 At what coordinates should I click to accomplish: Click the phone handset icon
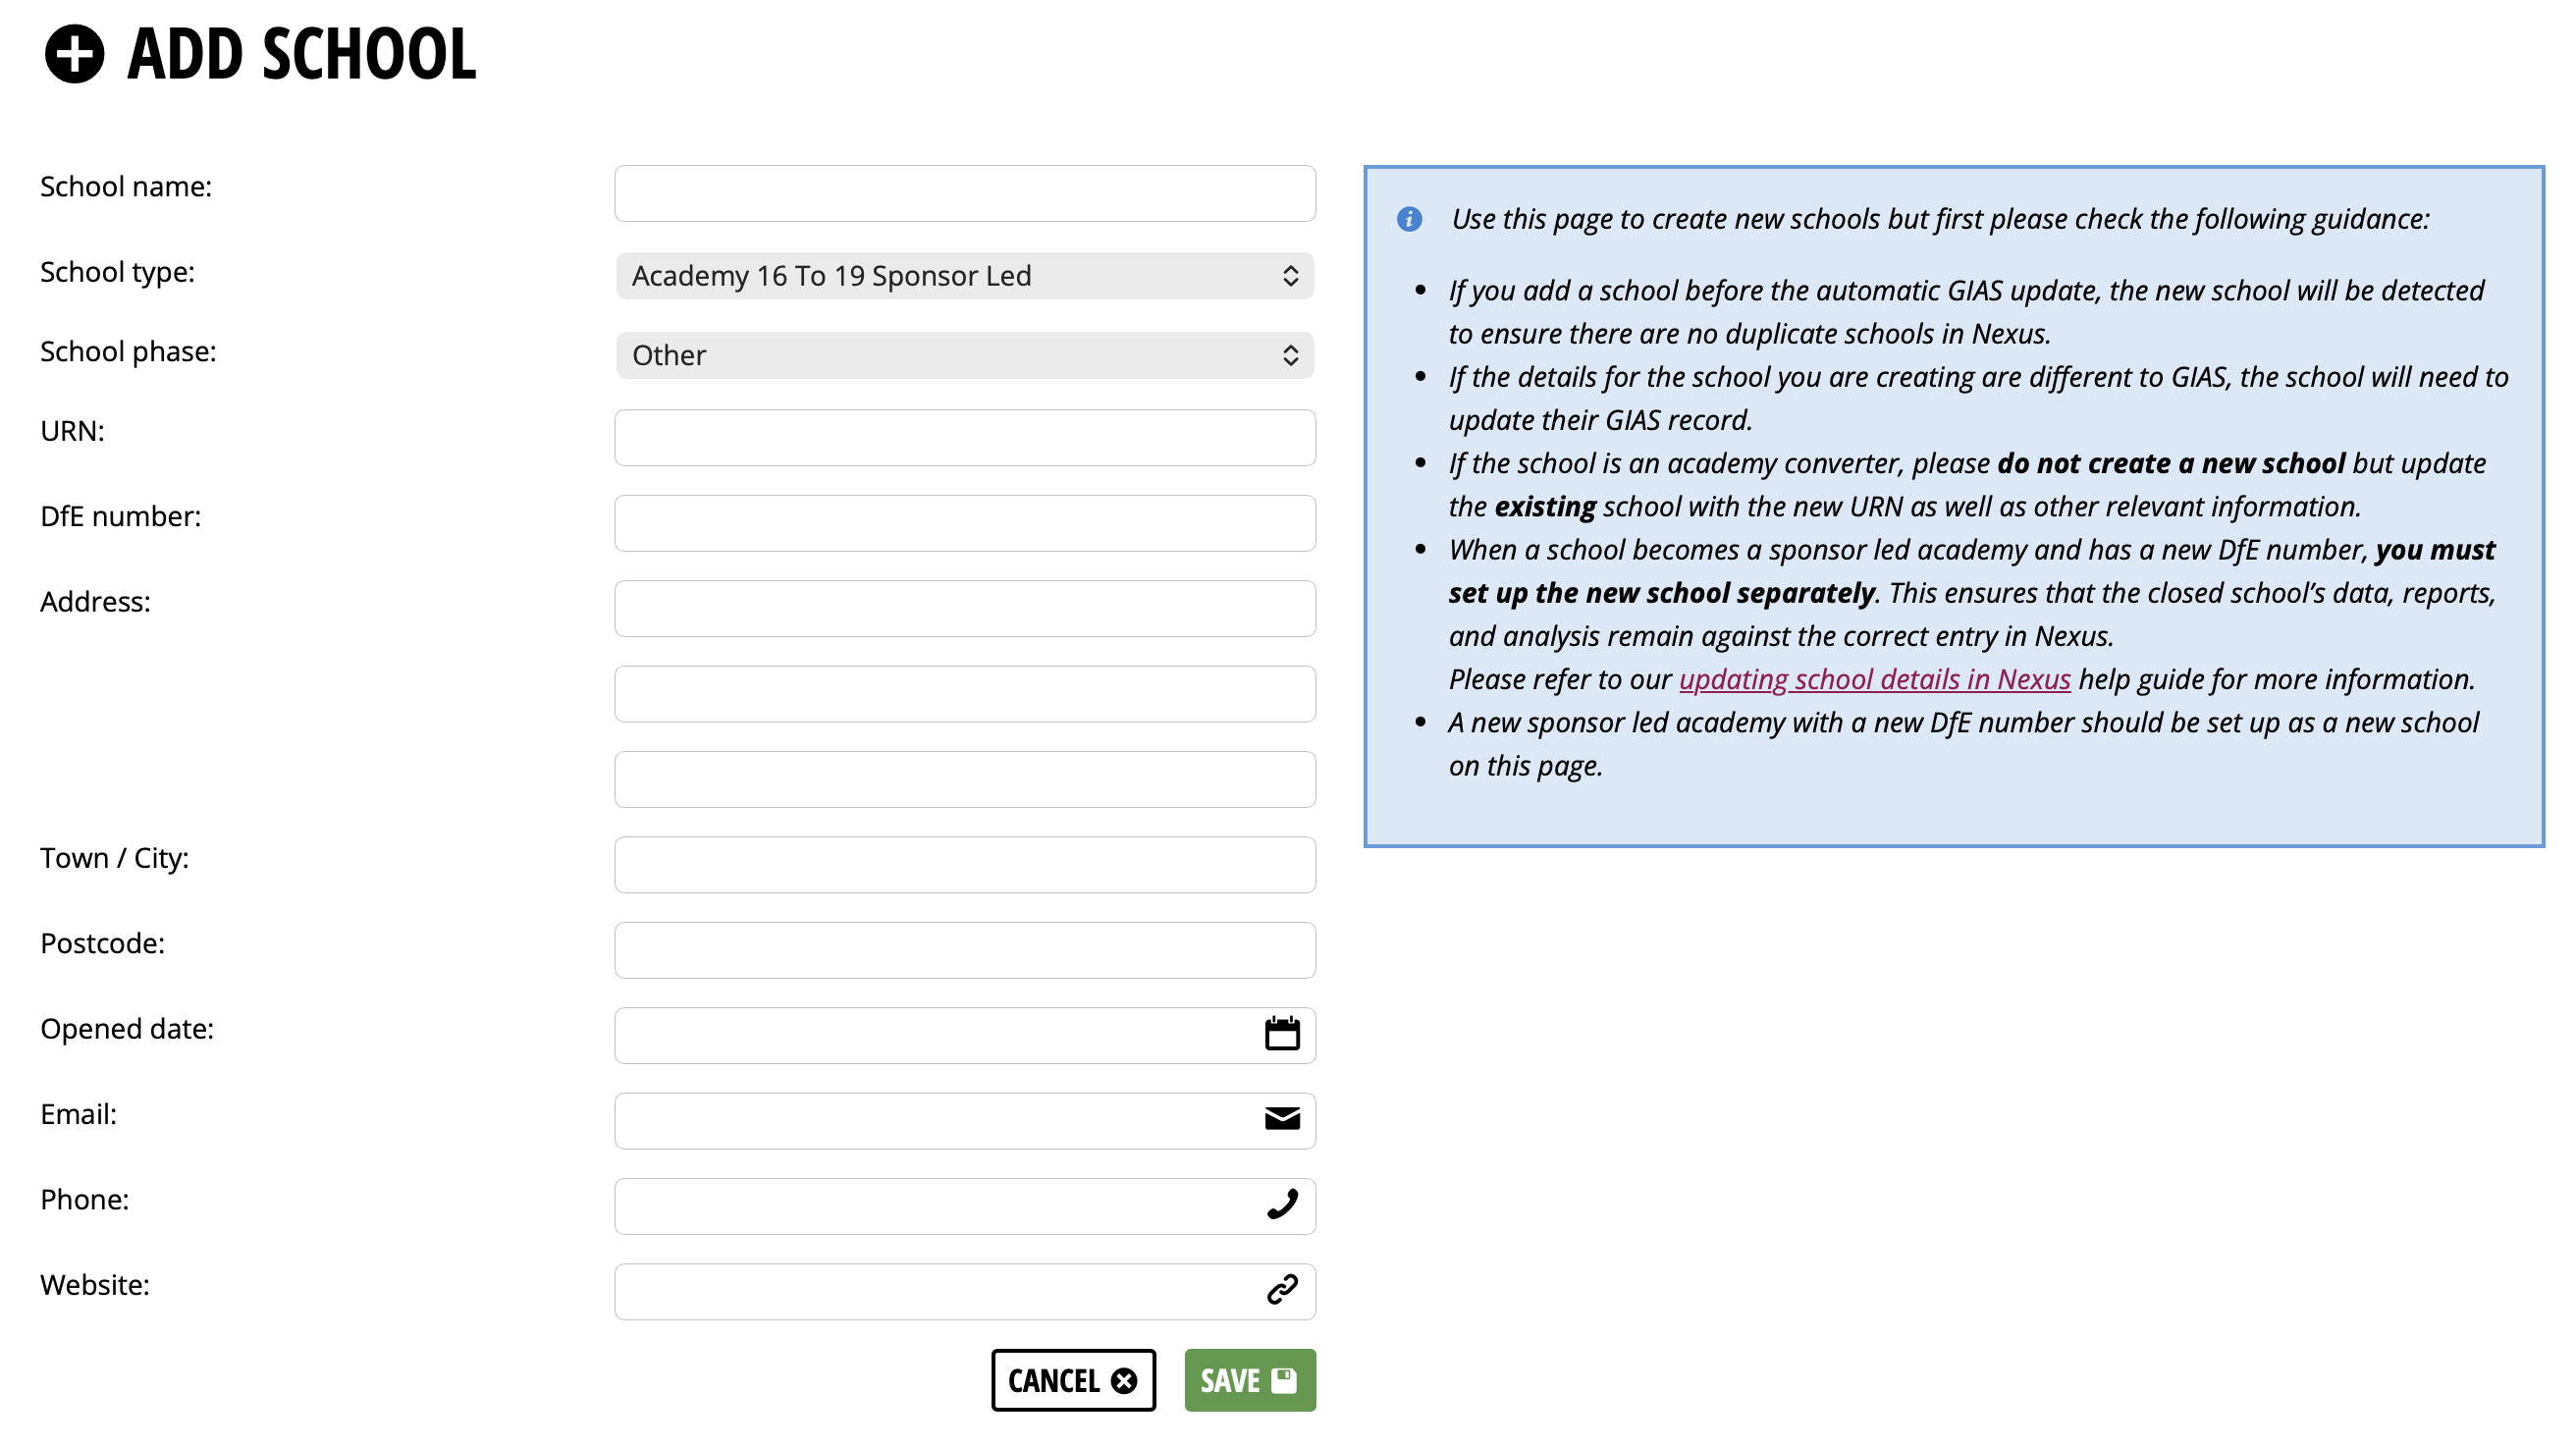coord(1282,1204)
